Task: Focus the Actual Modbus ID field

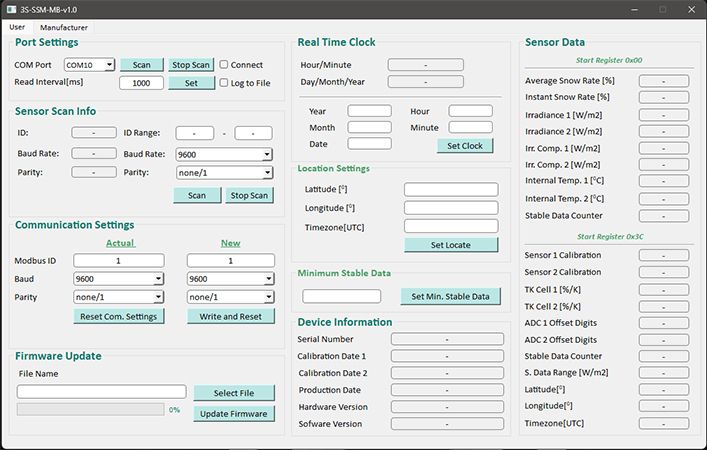Action: (x=119, y=261)
